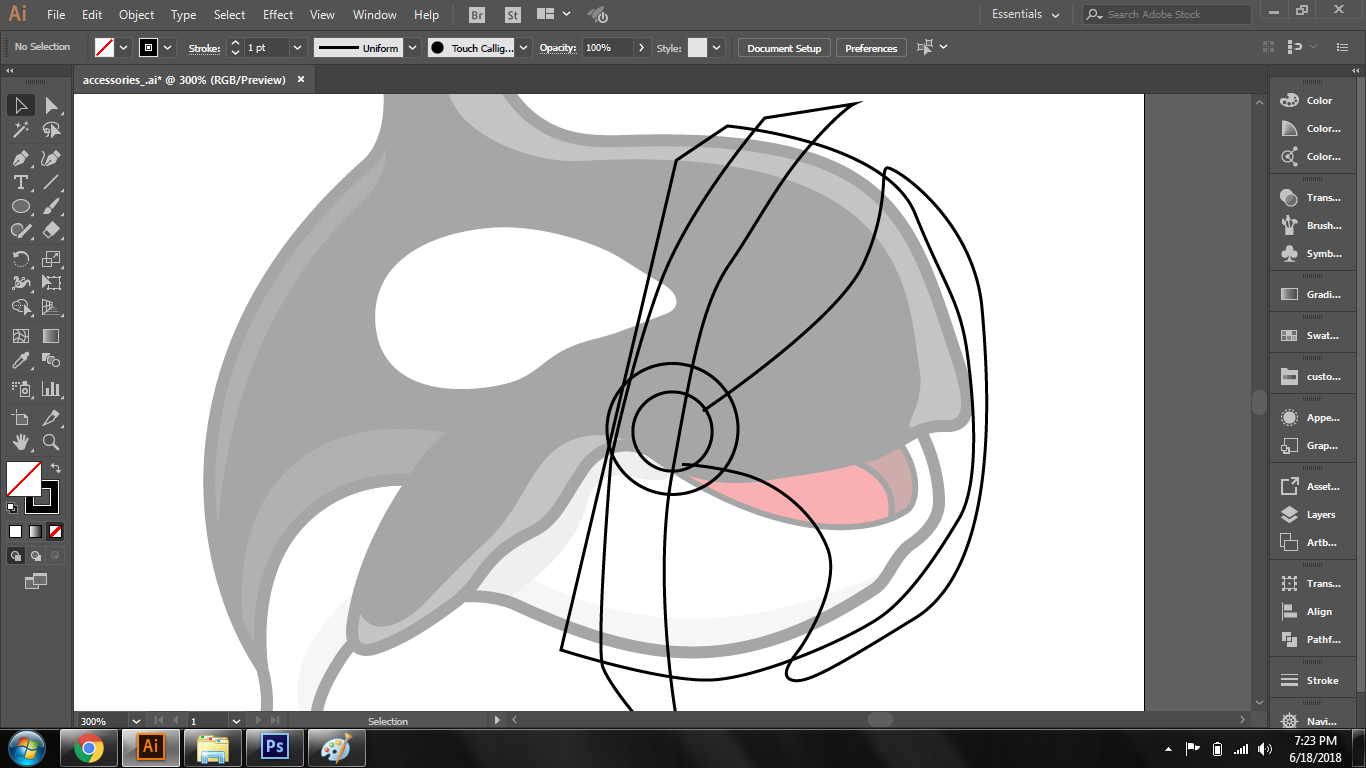Open the Effect menu
This screenshot has height=768, width=1366.
278,15
